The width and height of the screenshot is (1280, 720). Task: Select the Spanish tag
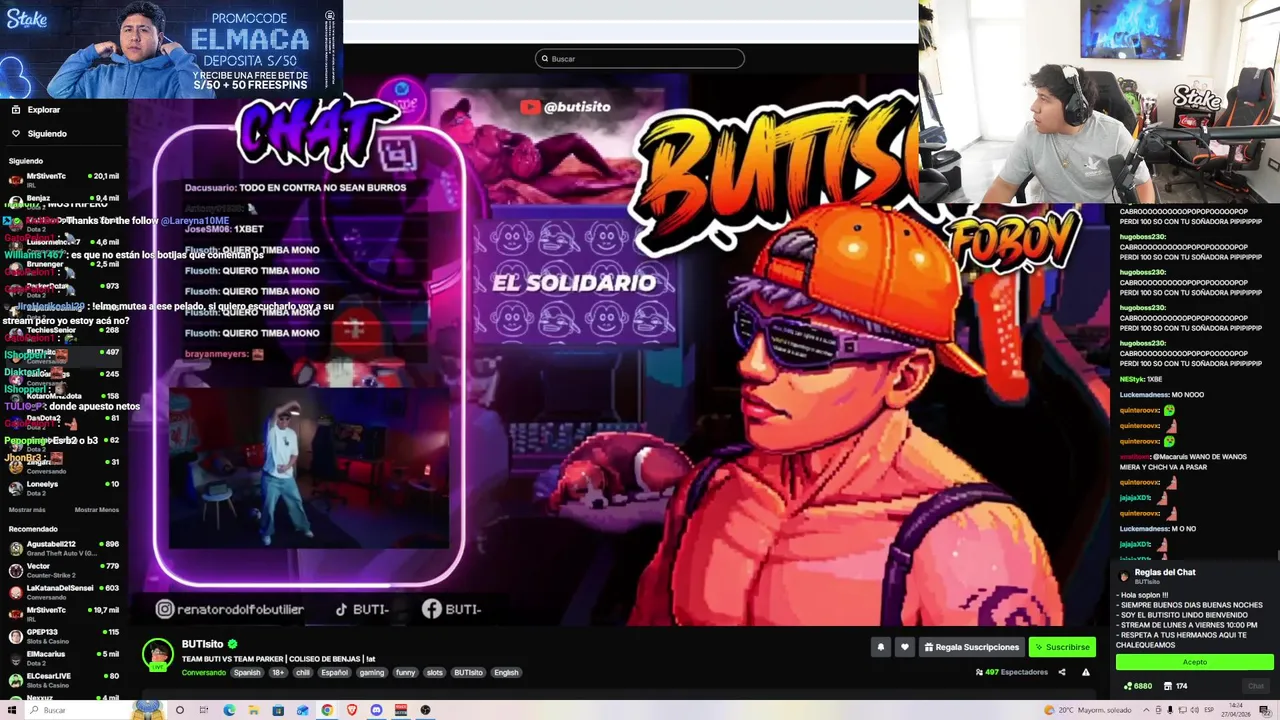[x=247, y=673]
